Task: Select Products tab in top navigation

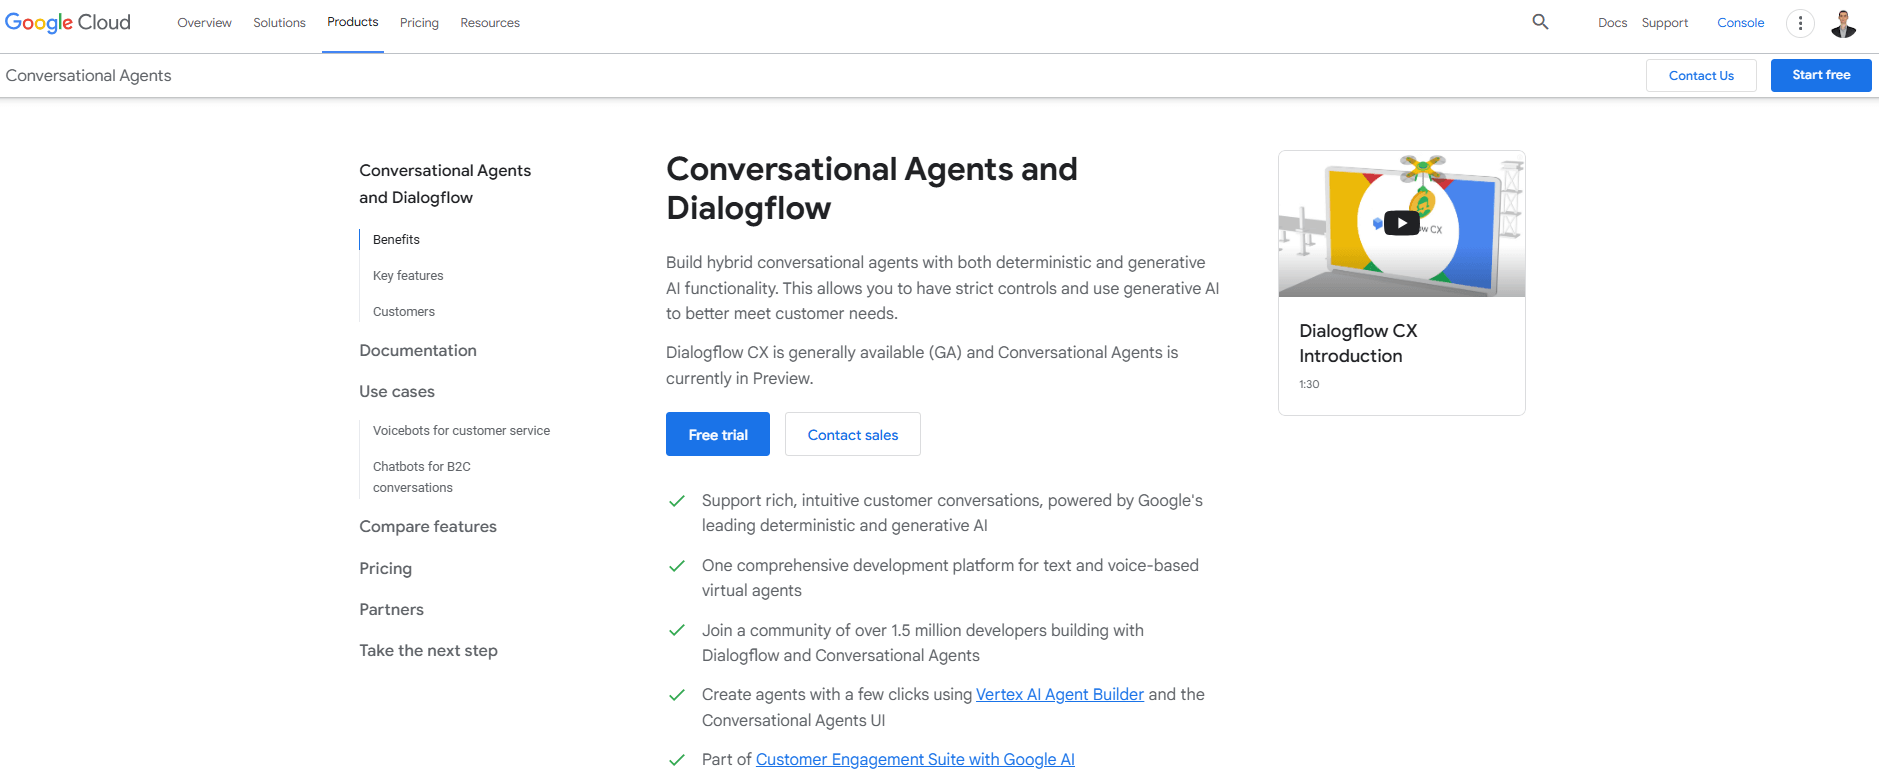Action: click(353, 22)
